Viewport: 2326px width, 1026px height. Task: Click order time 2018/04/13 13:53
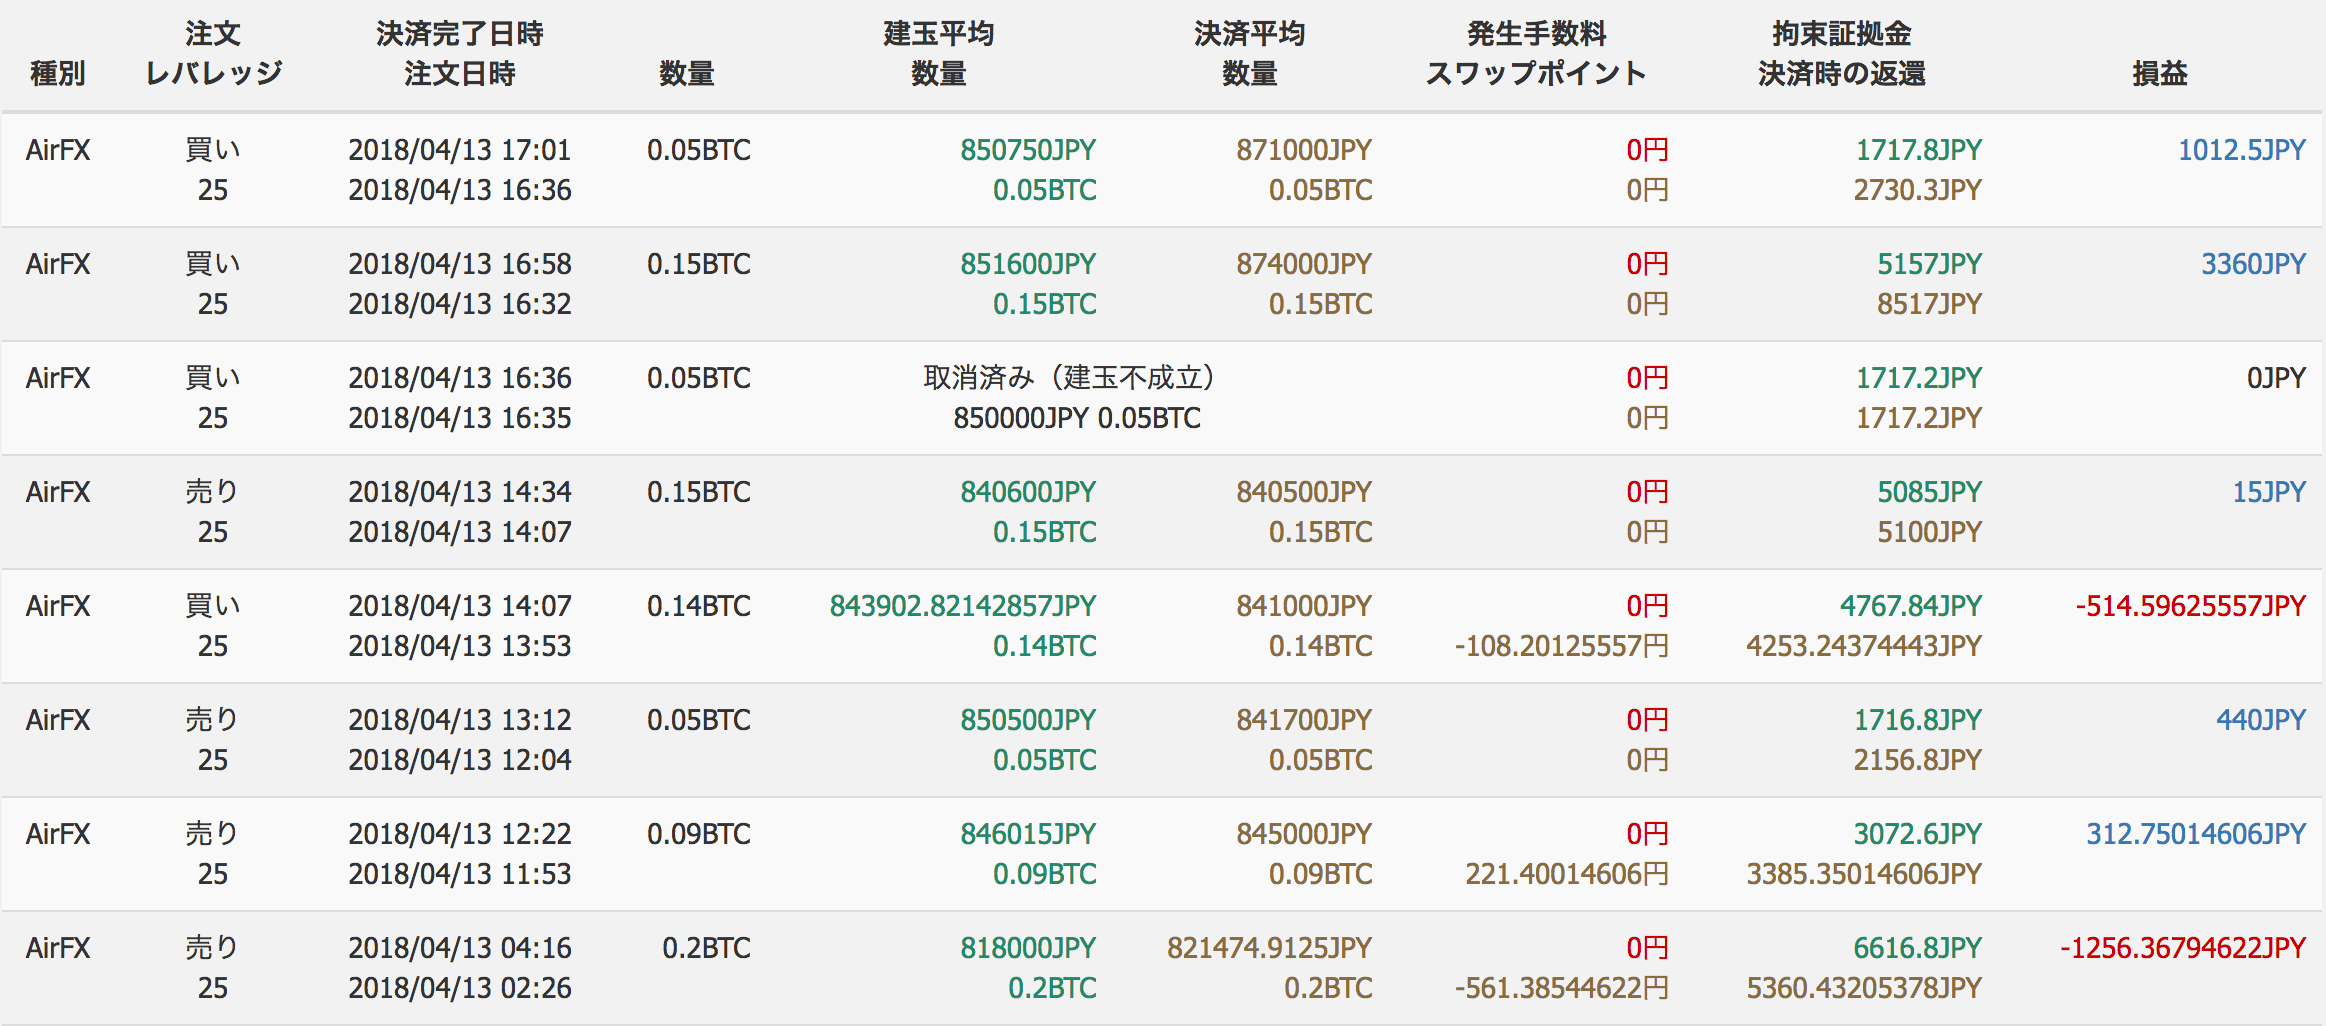[x=460, y=646]
